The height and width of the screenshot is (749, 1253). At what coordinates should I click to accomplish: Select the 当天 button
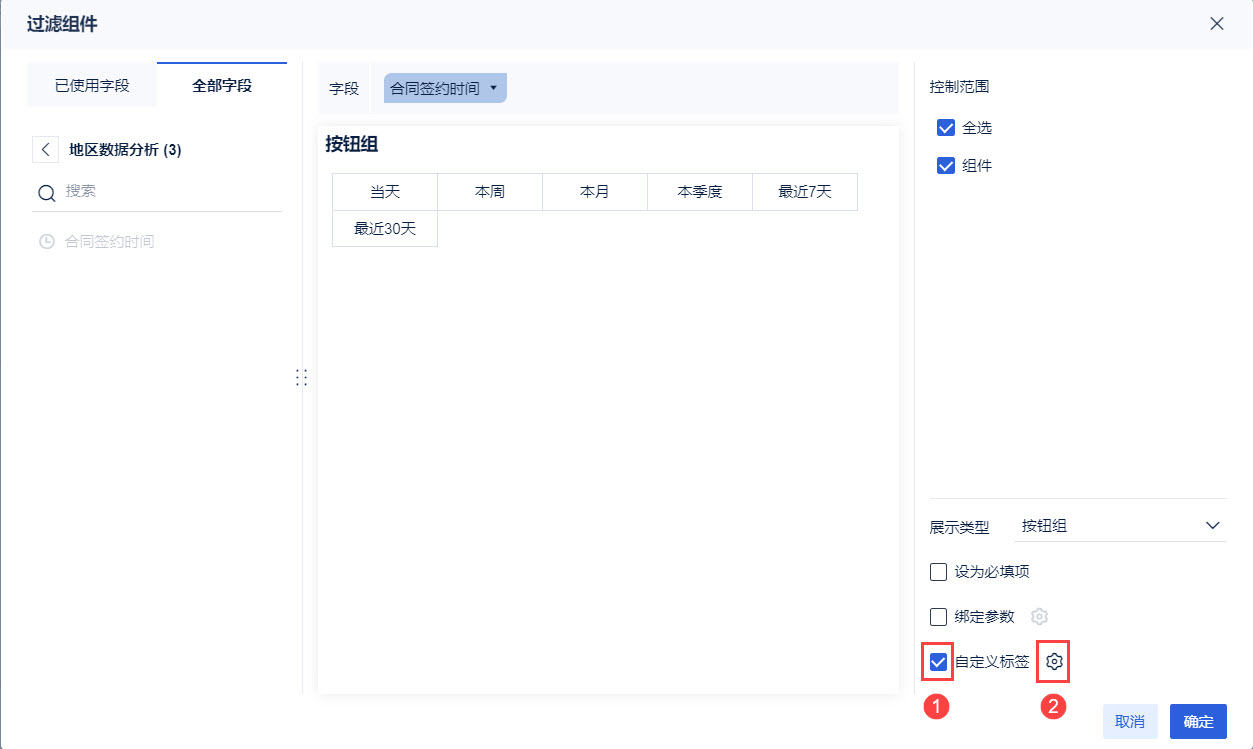tap(385, 192)
